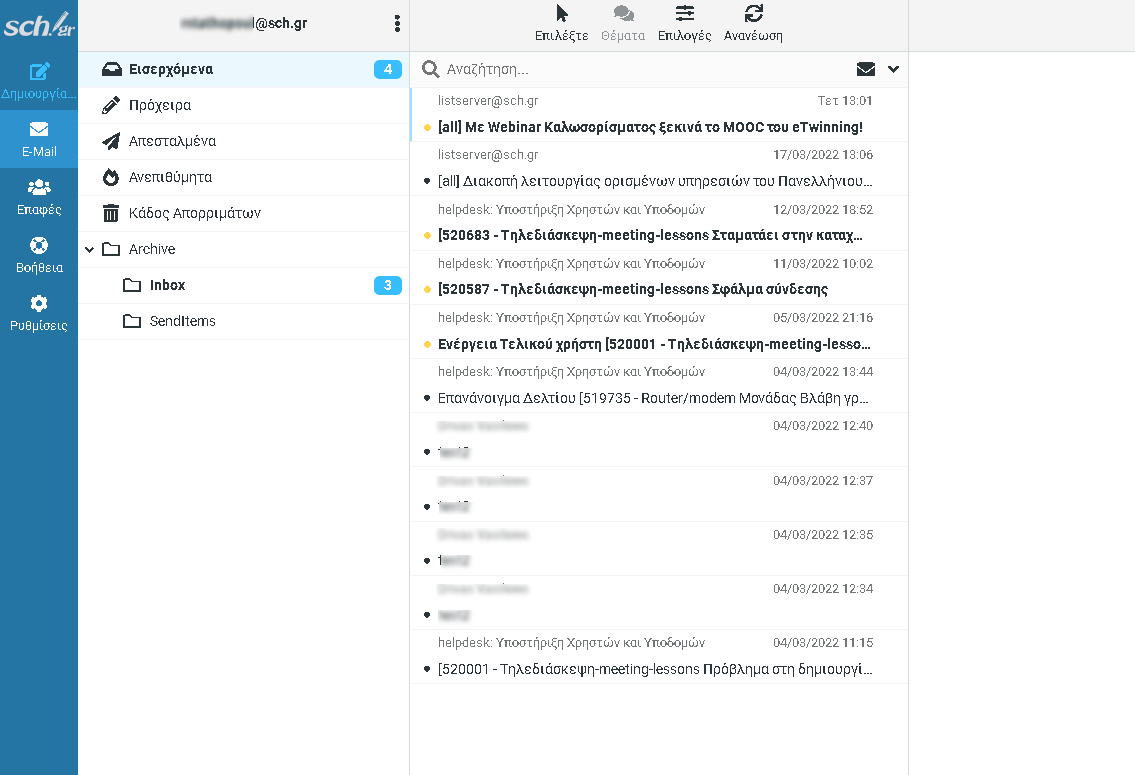Image resolution: width=1135 pixels, height=775 pixels.
Task: Open the Βοήθεια help icon
Action: point(38,255)
